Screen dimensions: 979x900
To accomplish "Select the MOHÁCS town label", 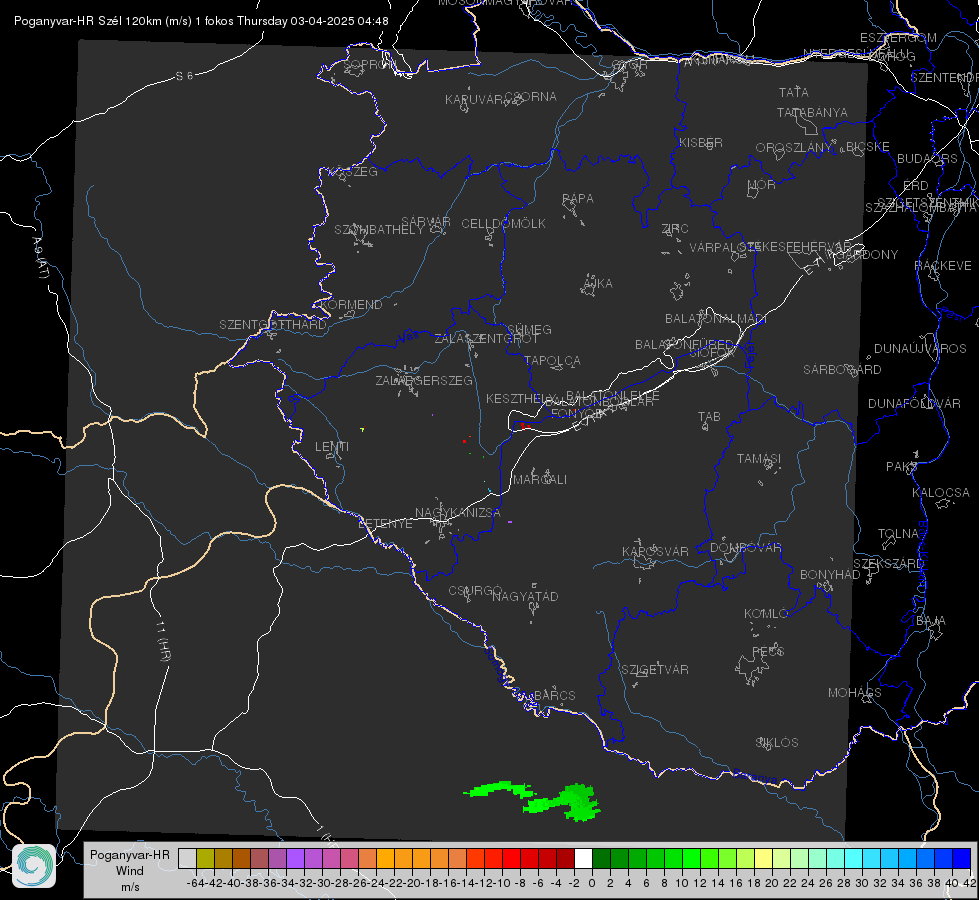I will coord(854,693).
